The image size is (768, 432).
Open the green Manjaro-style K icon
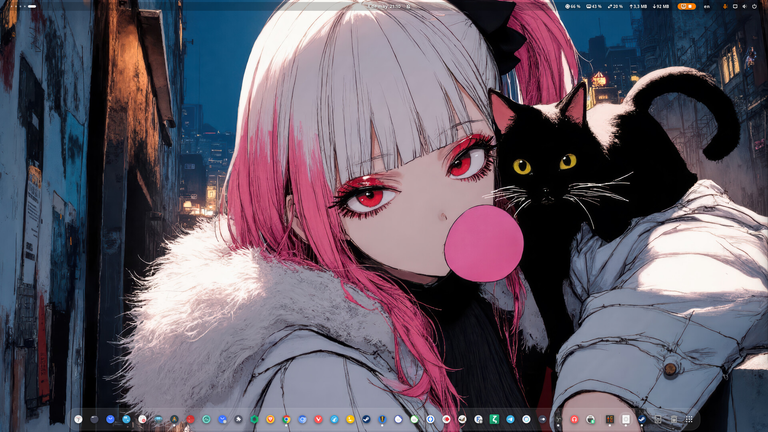pos(494,419)
